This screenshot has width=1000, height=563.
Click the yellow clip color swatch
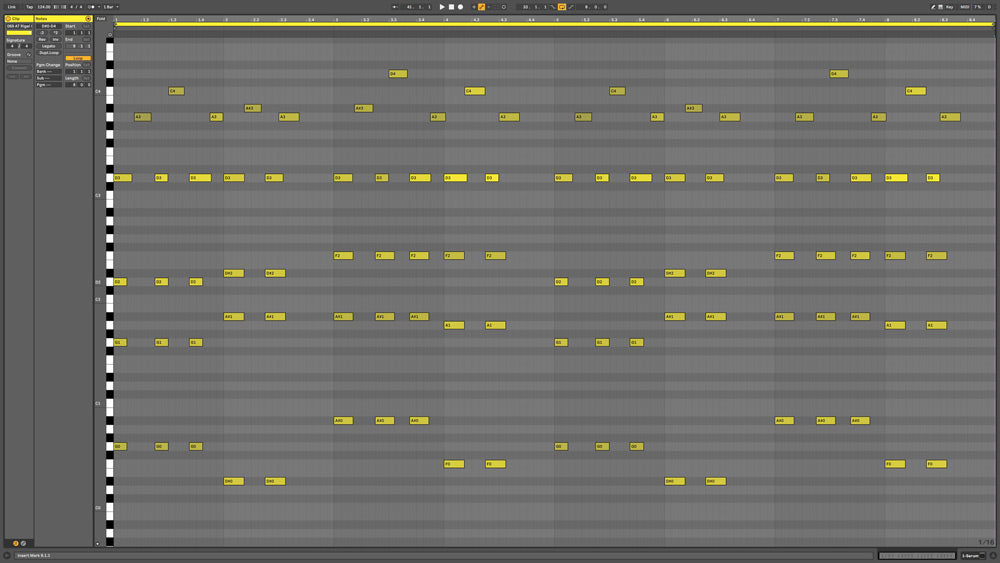coord(19,33)
